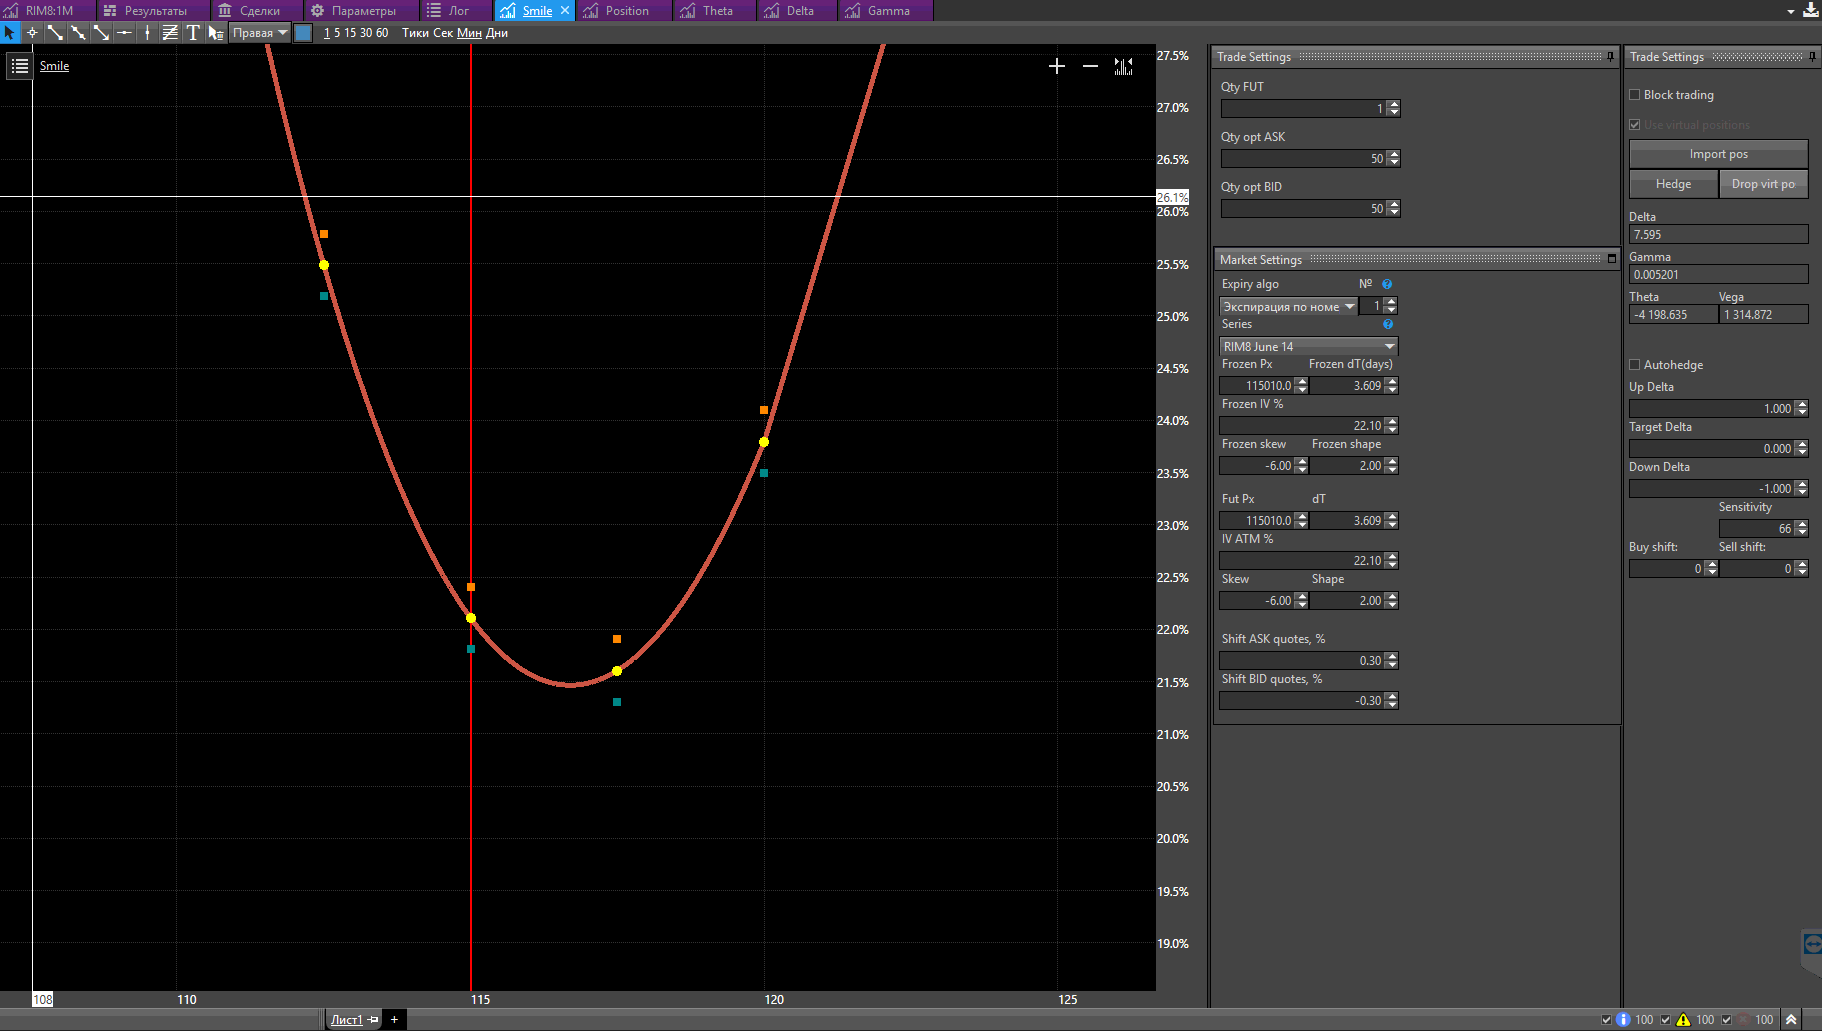
Task: Open the Smile chart list menu icon
Action: [19, 66]
